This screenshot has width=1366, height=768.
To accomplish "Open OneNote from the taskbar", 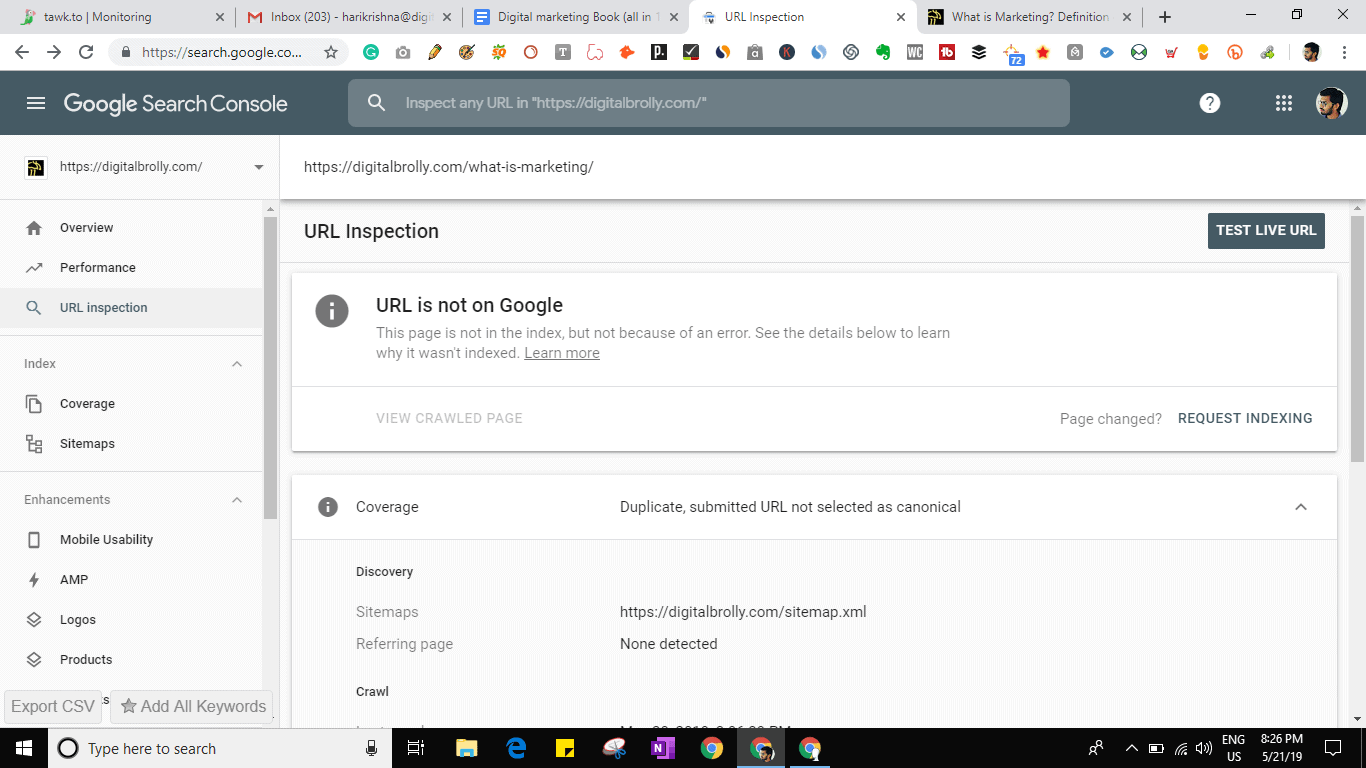I will [x=663, y=748].
